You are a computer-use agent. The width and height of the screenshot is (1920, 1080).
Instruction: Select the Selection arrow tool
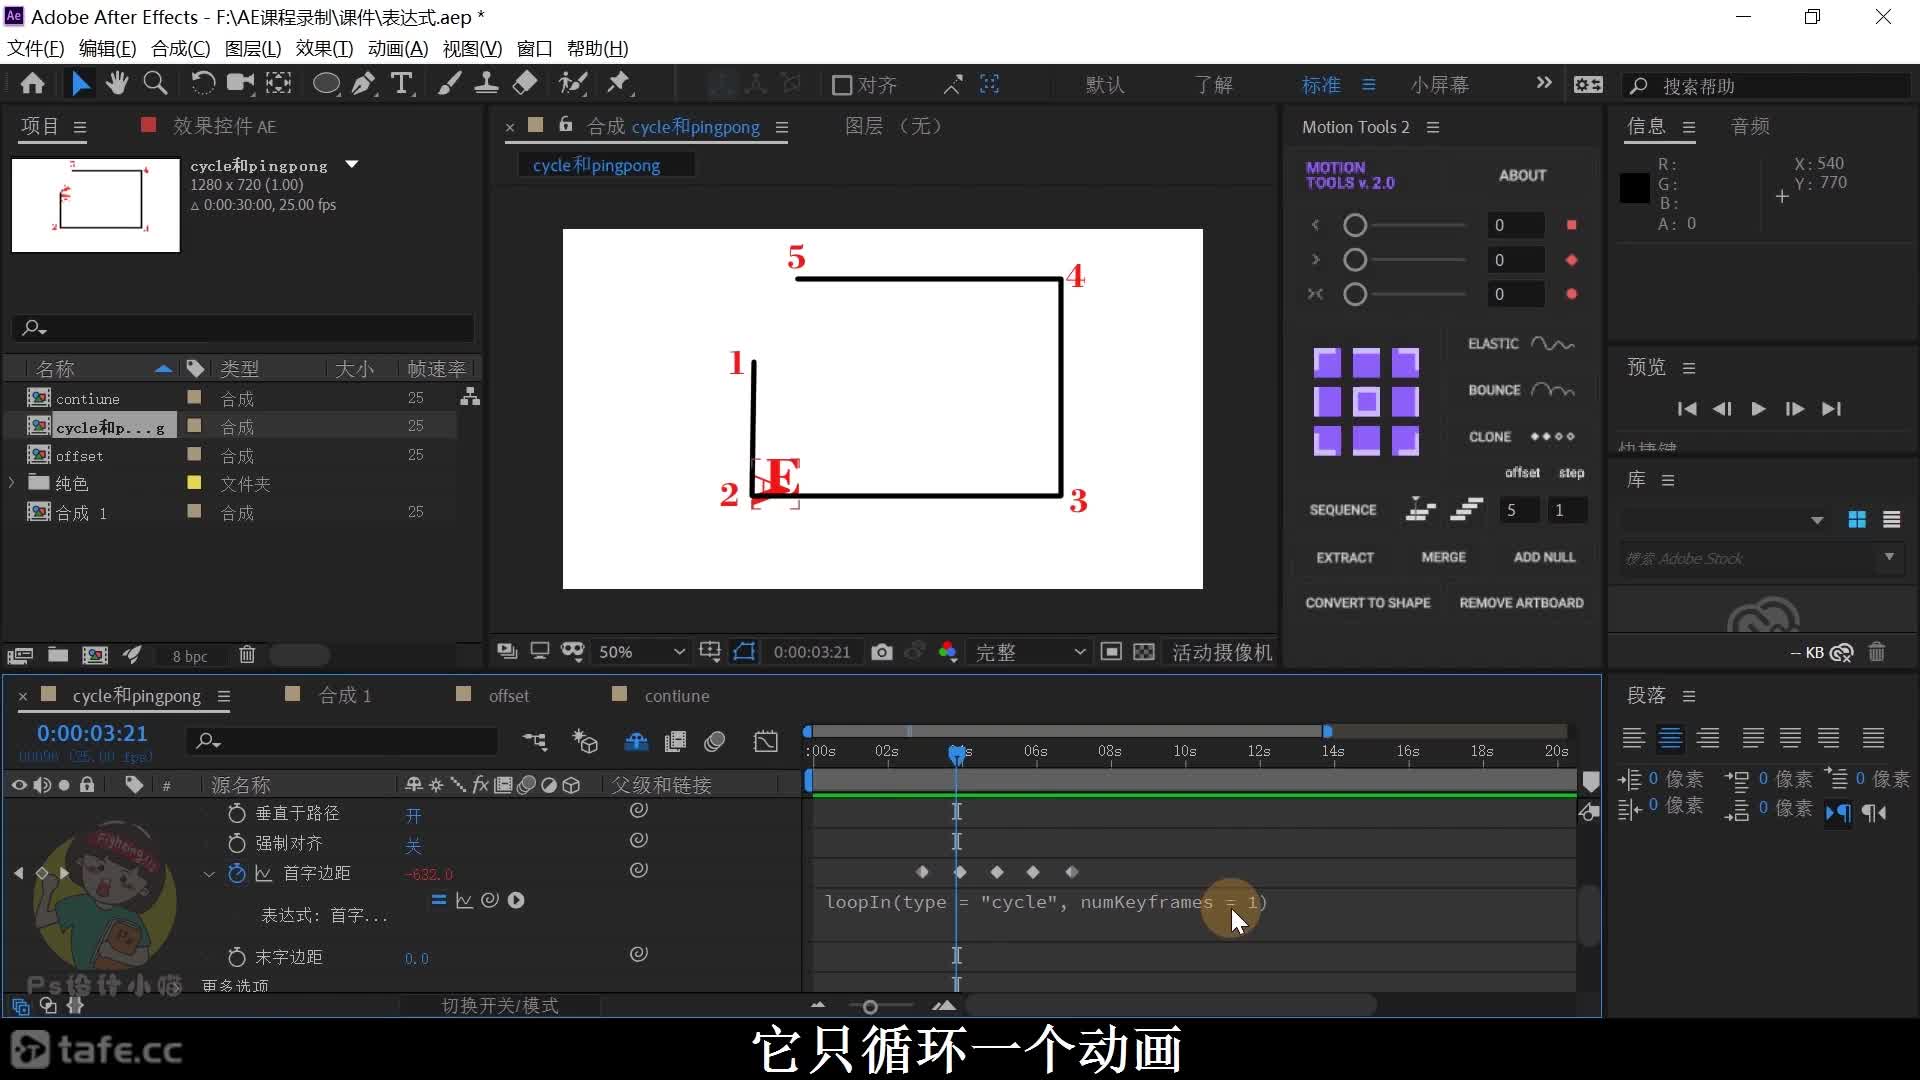coord(80,84)
